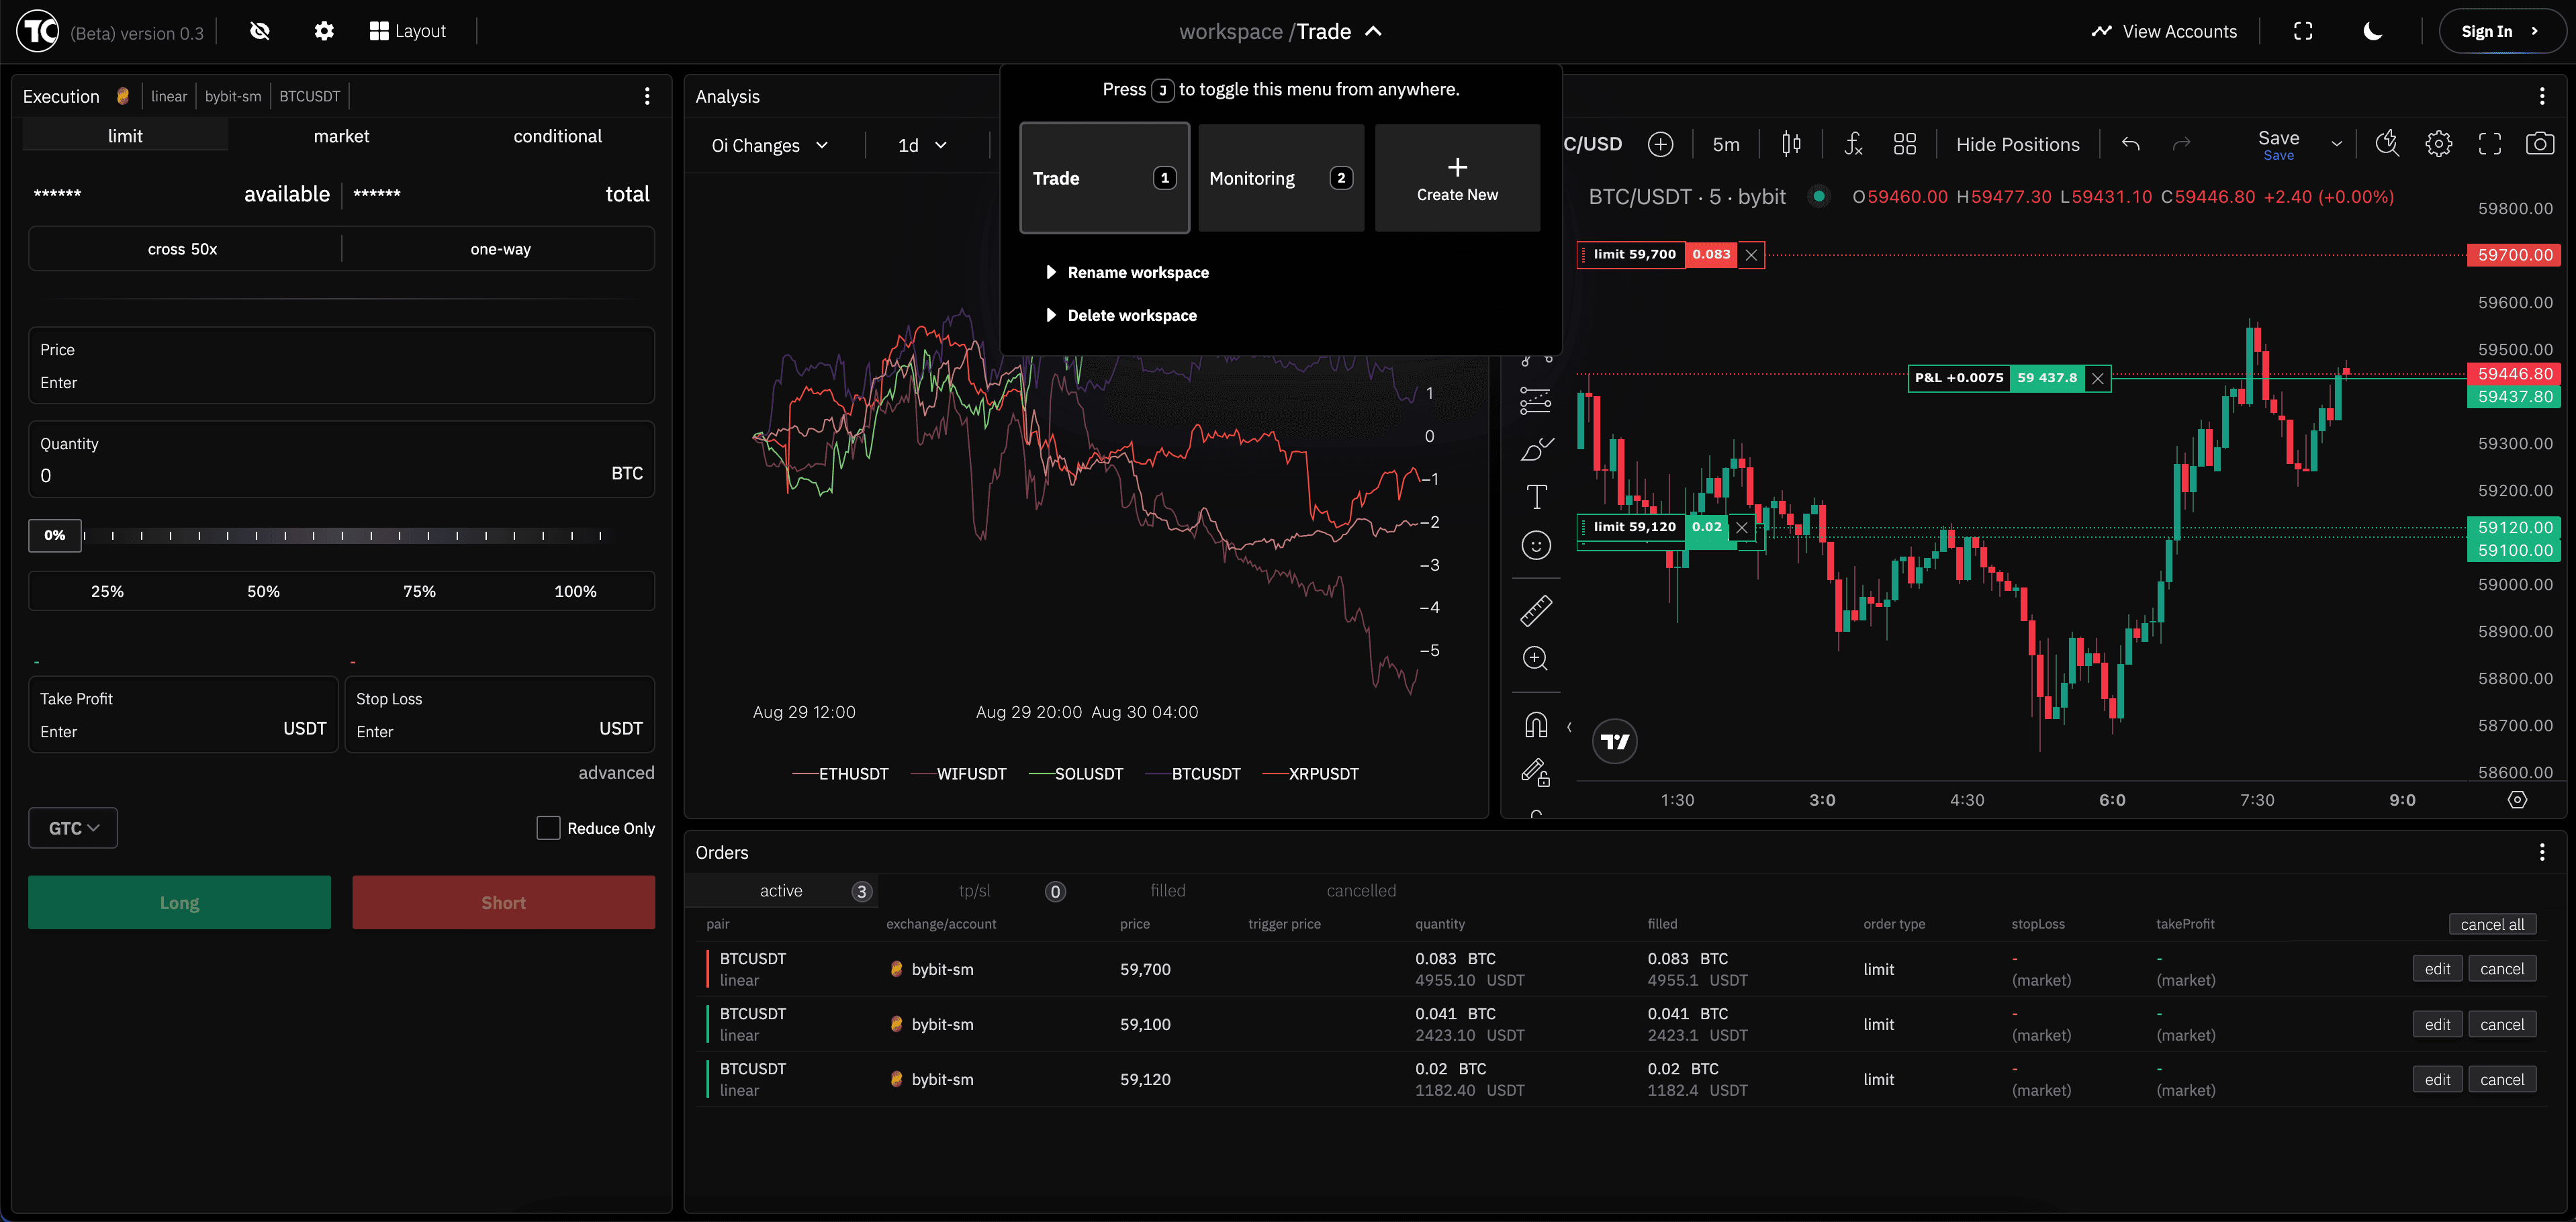2576x1222 pixels.
Task: Choose one-way position mode
Action: point(500,249)
